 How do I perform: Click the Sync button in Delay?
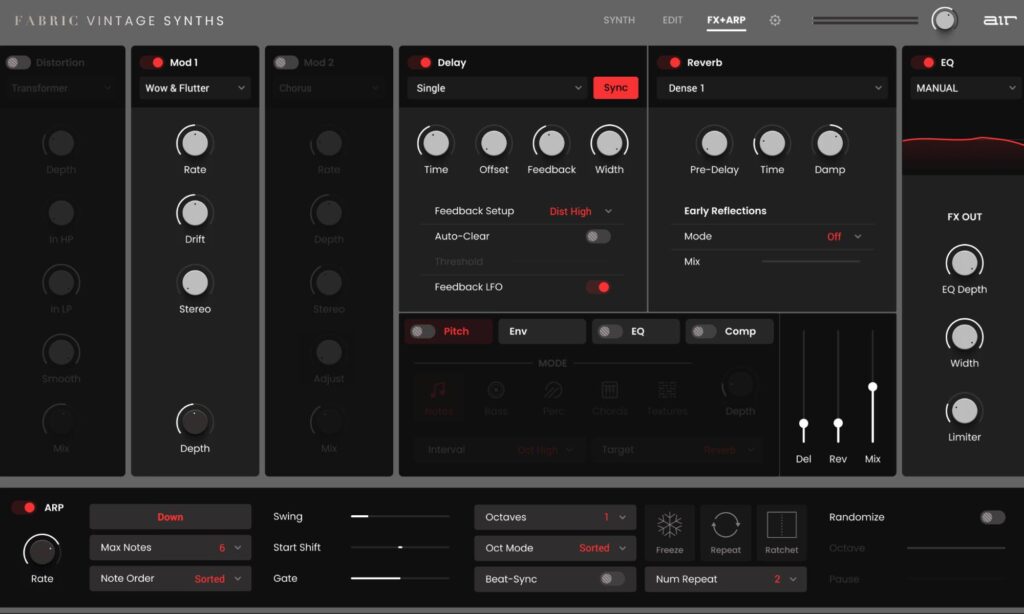615,88
